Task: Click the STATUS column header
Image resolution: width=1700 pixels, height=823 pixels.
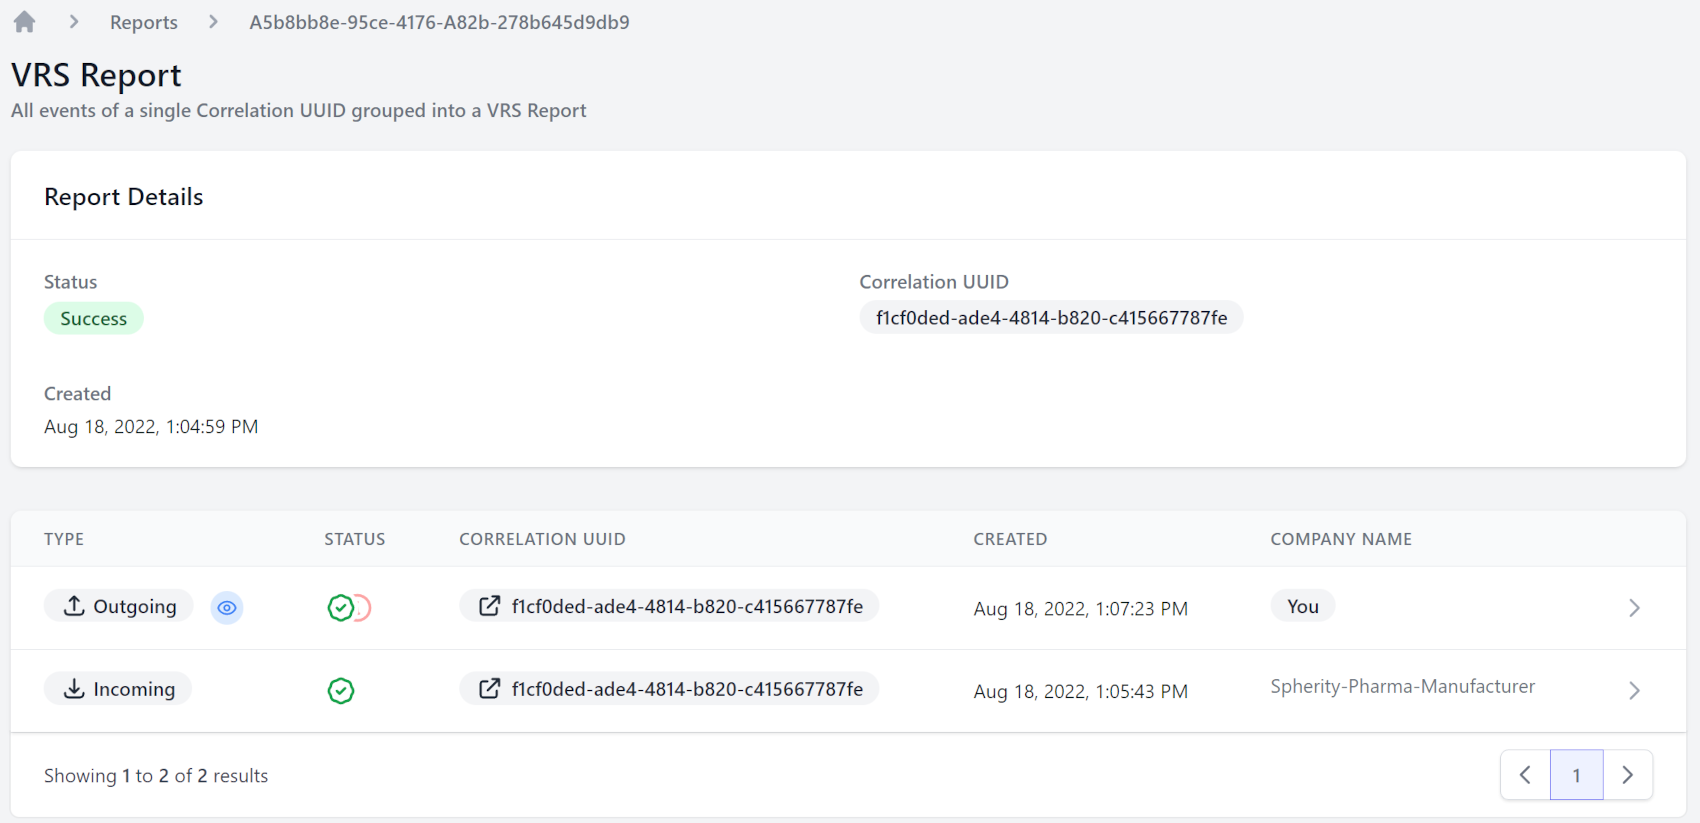Action: 355,539
